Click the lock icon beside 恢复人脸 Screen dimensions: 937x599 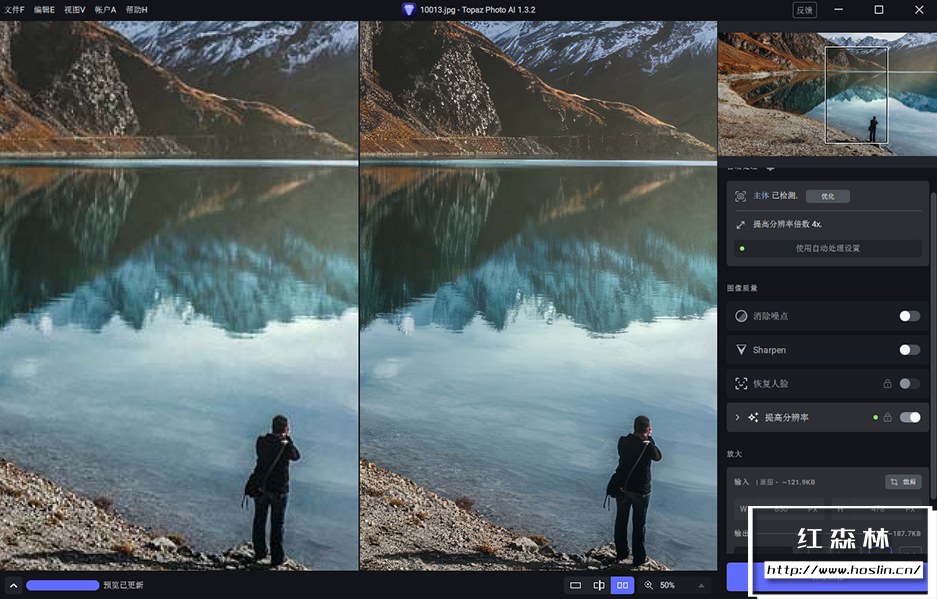click(887, 384)
